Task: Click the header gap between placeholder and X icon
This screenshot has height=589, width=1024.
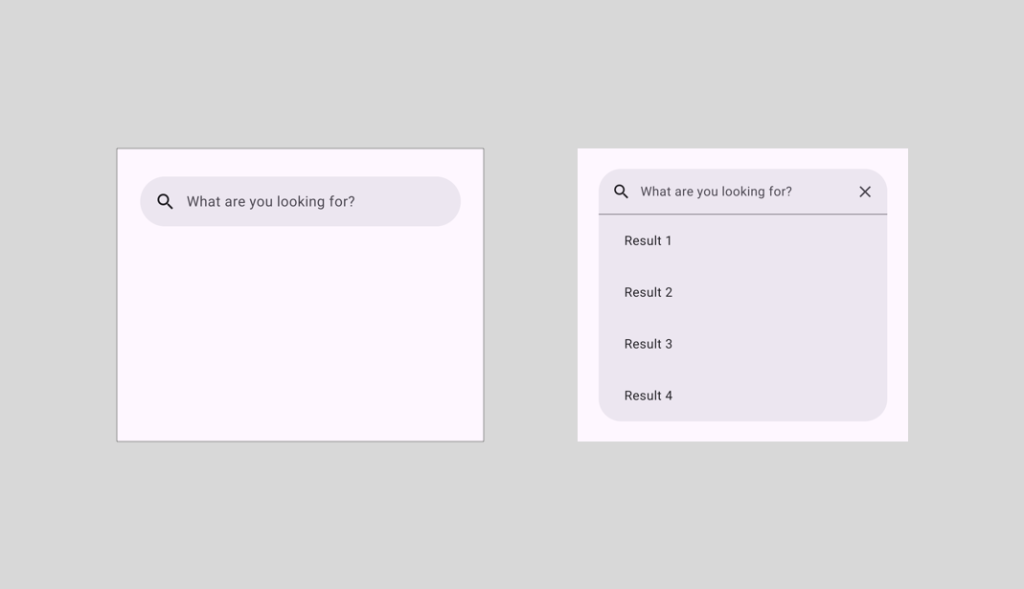Action: pos(825,192)
